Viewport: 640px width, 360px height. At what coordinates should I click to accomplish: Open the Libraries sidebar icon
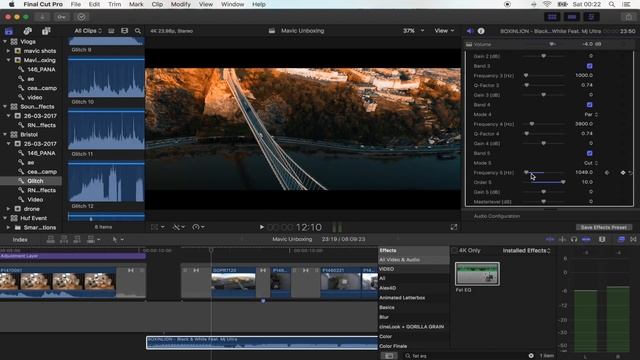click(x=9, y=31)
